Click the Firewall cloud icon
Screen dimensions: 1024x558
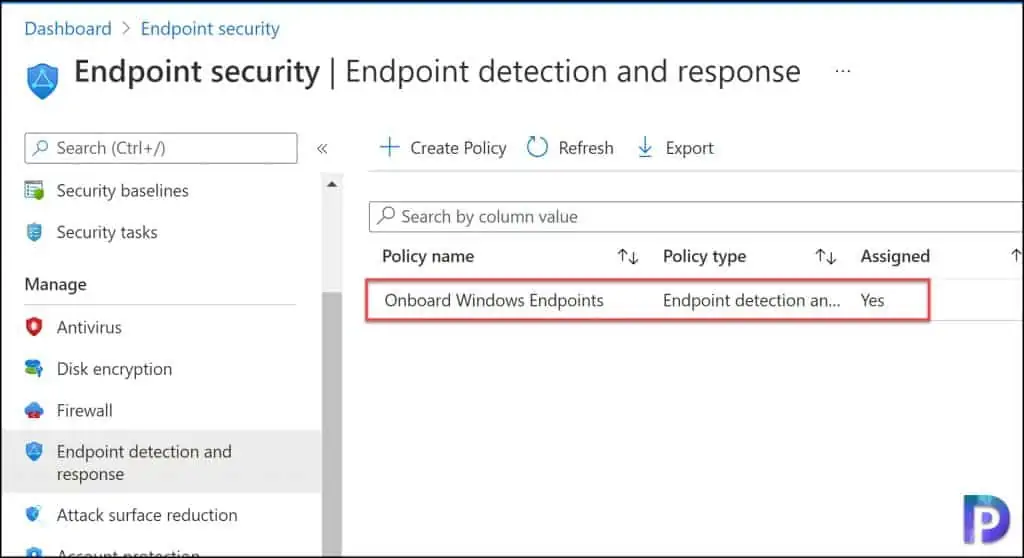(x=34, y=411)
